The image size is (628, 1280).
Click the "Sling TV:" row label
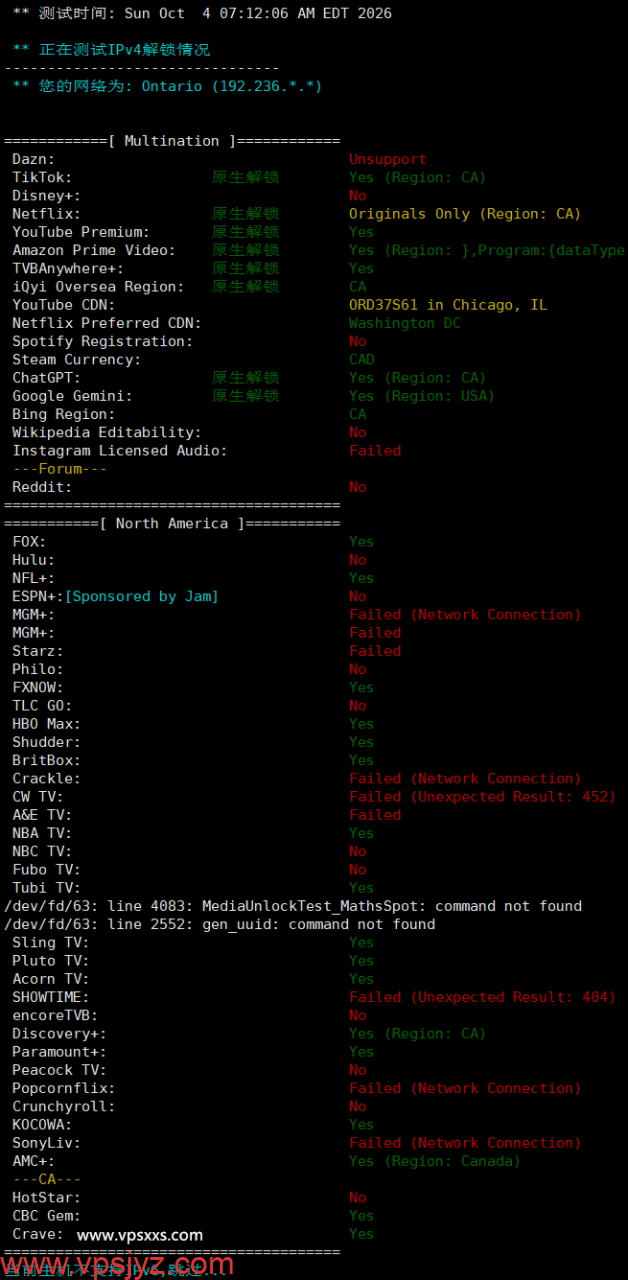click(x=51, y=942)
